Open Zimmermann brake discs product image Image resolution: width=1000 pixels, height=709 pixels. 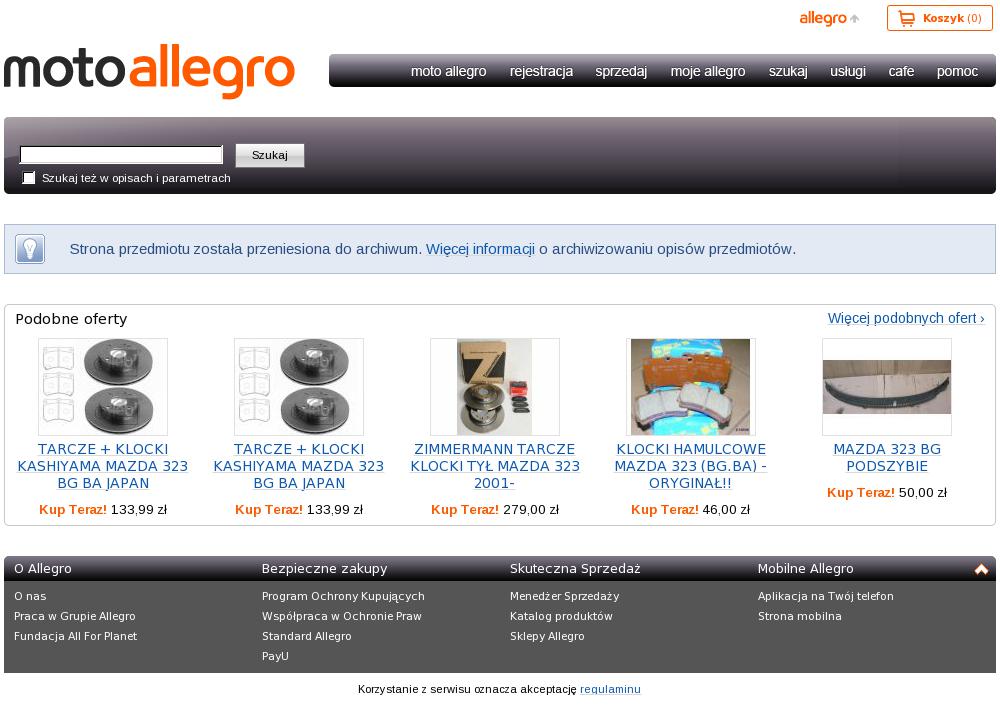[495, 387]
